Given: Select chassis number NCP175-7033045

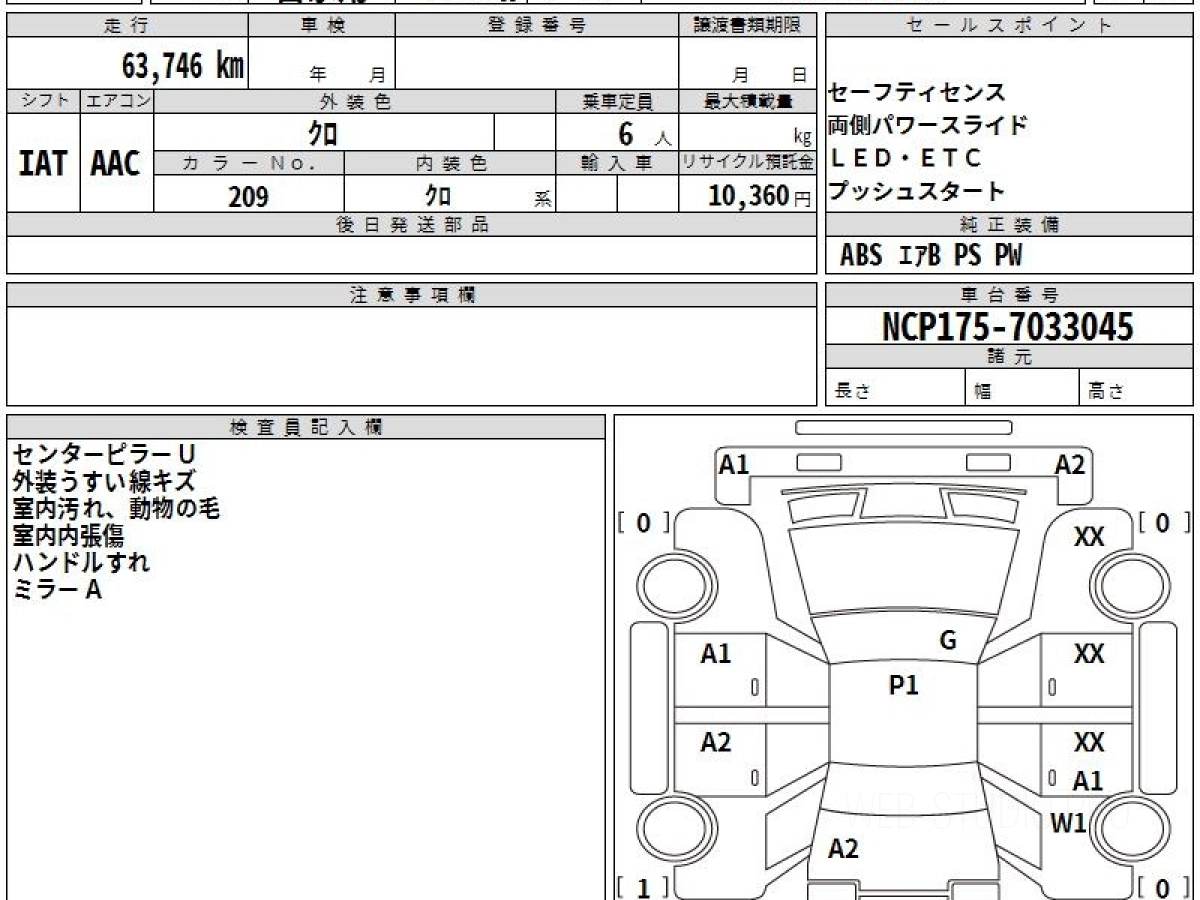Looking at the screenshot, I should (x=1008, y=326).
